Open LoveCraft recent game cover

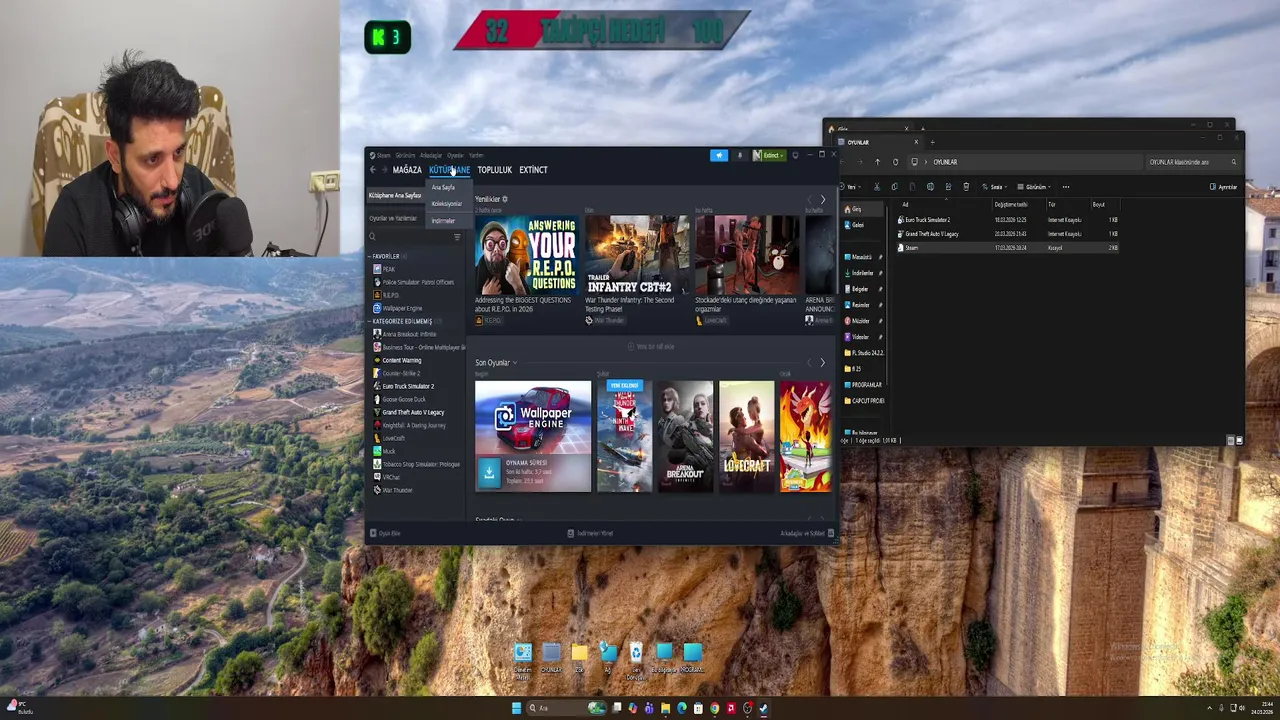coord(747,436)
